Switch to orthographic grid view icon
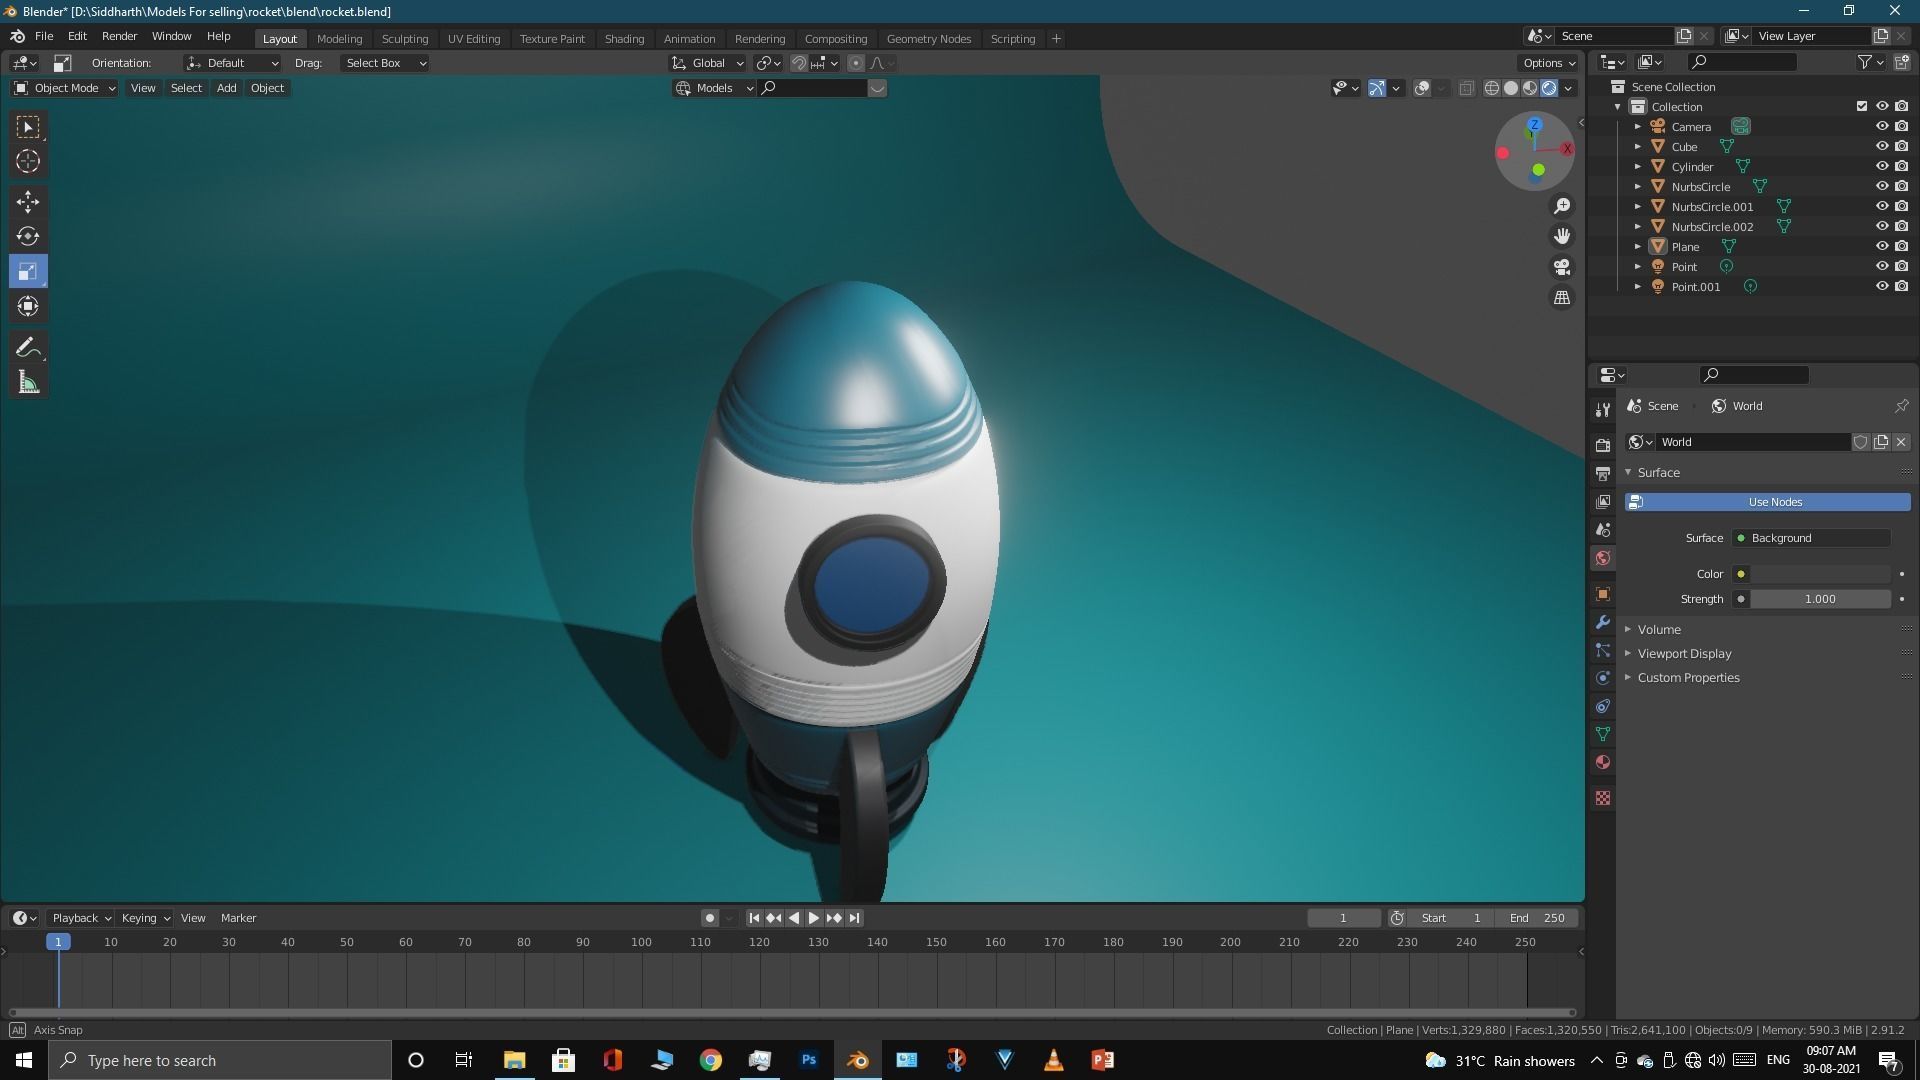Screen dimensions: 1920x1080 pos(1562,298)
